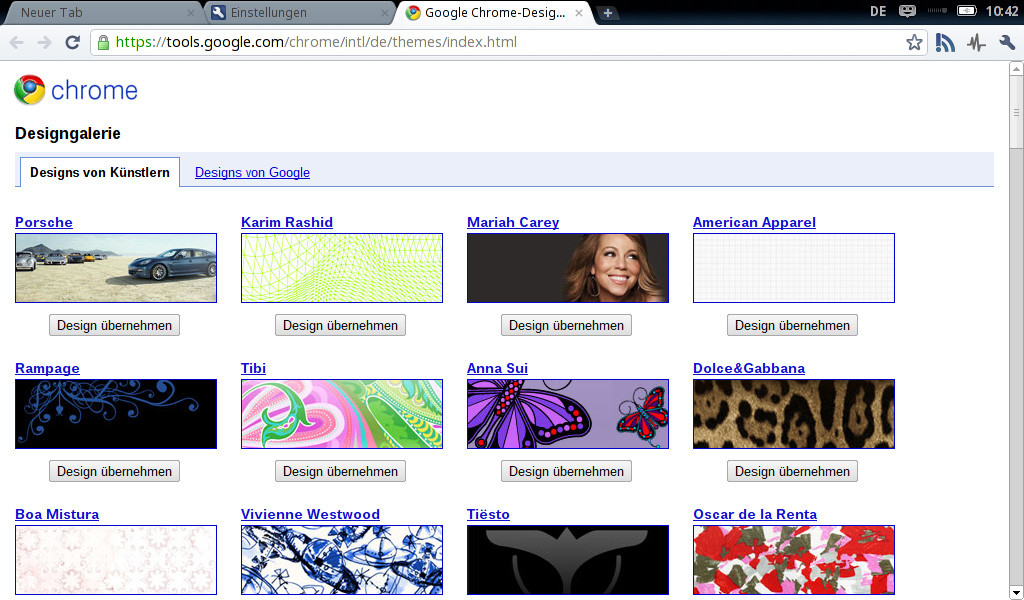Click the pulse activity extension icon
The image size is (1024, 600).
pyautogui.click(x=976, y=43)
